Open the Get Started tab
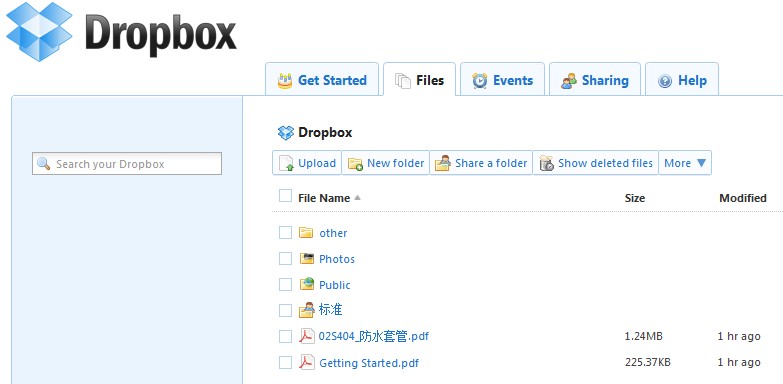This screenshot has height=384, width=783. [x=322, y=80]
